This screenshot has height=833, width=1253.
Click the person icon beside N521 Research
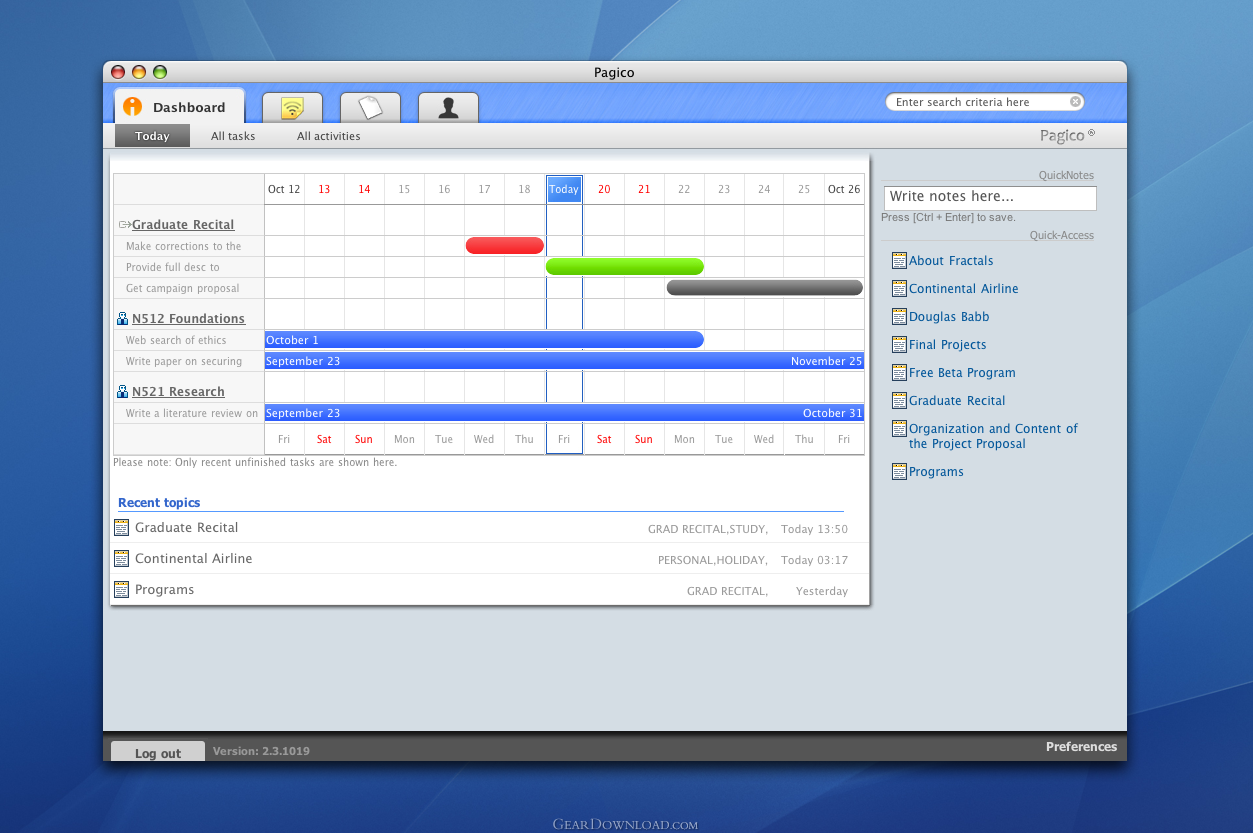[122, 392]
